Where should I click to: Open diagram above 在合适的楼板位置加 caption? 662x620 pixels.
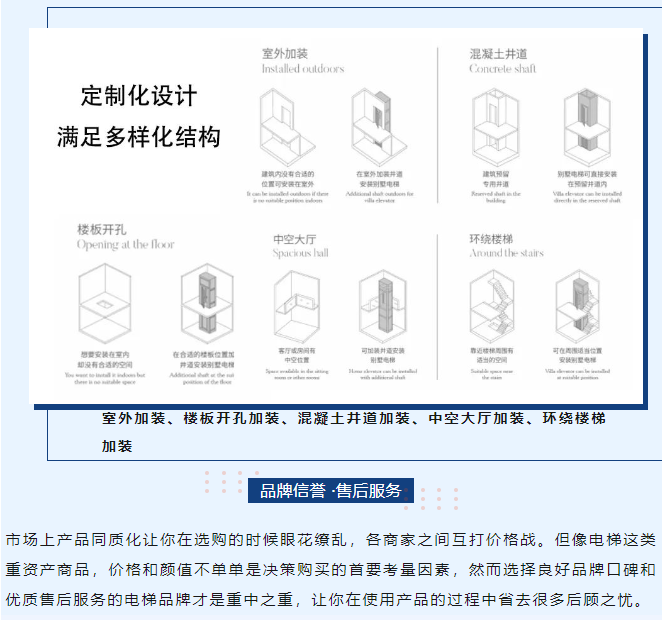coord(207,305)
